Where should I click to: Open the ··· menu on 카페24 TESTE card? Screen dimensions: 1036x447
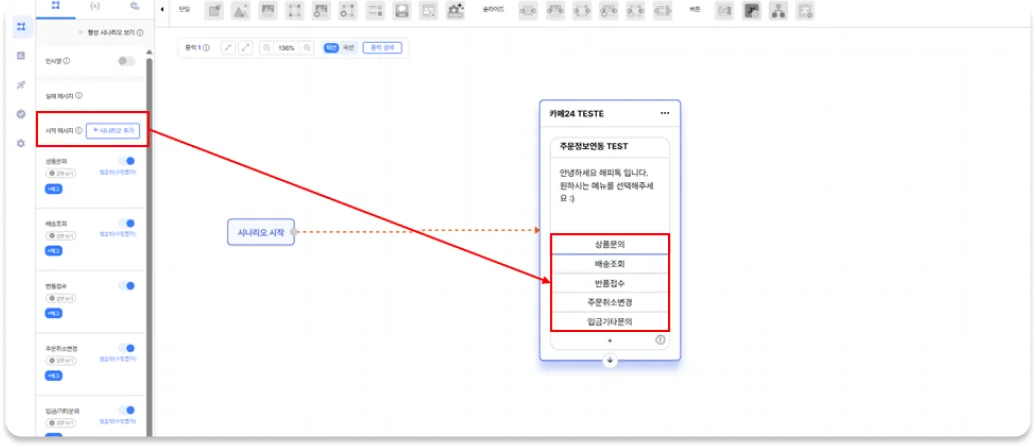point(665,113)
